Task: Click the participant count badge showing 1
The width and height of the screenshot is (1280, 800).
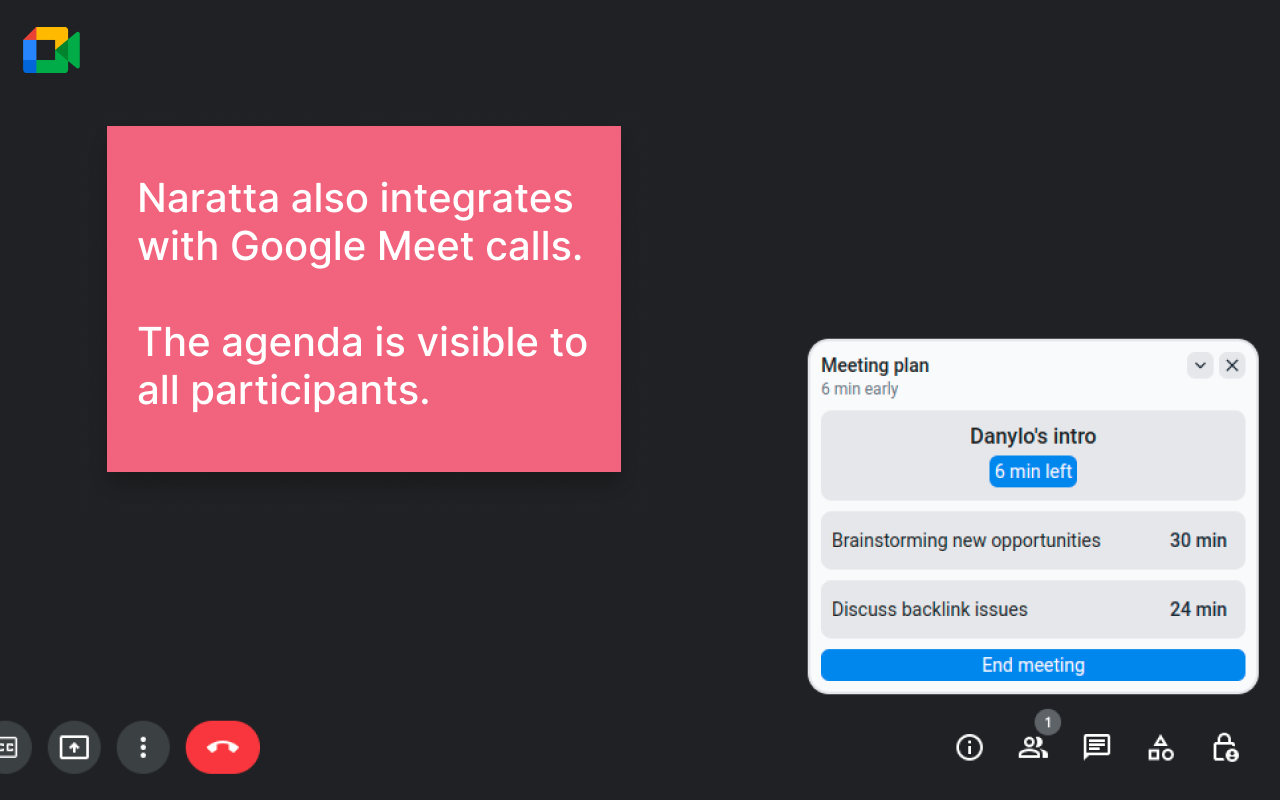Action: 1047,722
